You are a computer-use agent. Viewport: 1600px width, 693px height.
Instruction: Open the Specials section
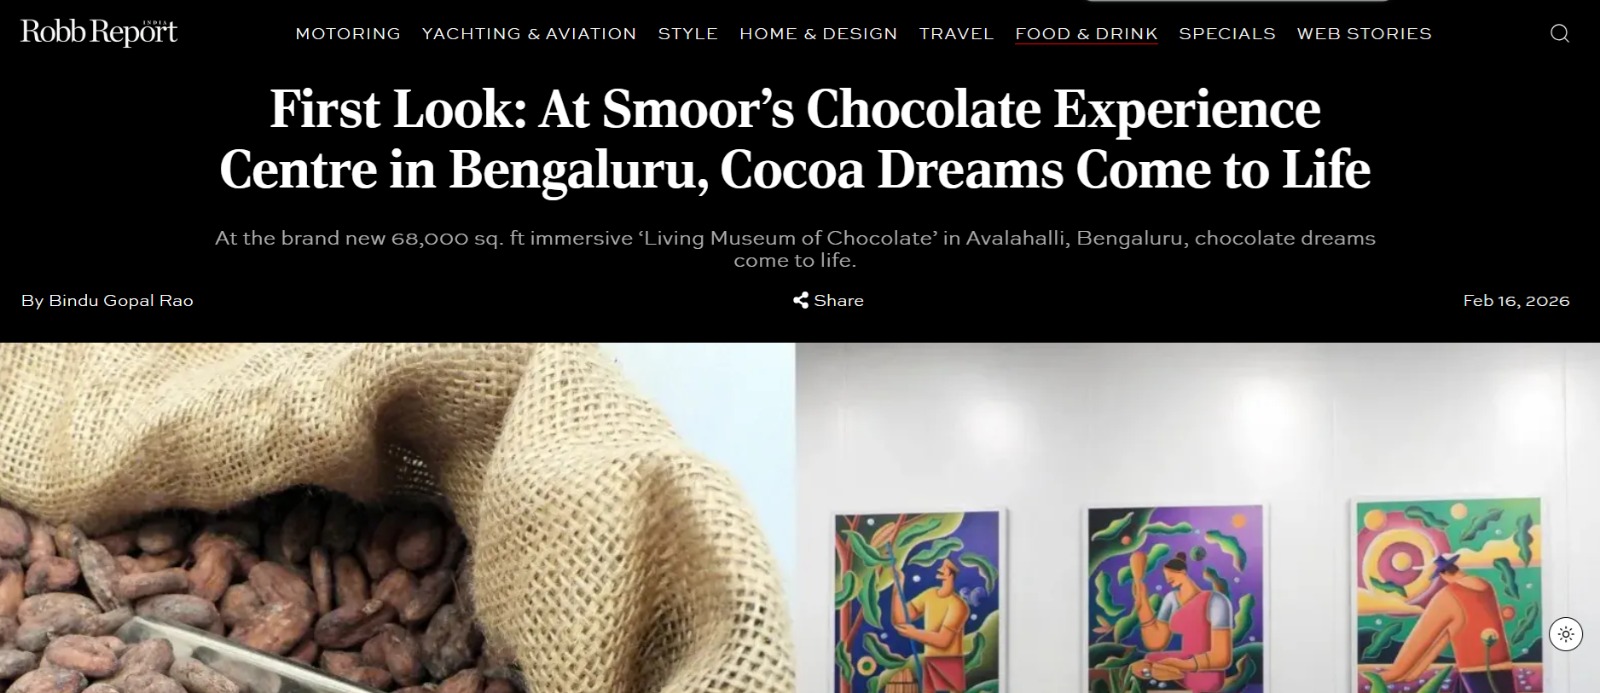[x=1227, y=34]
